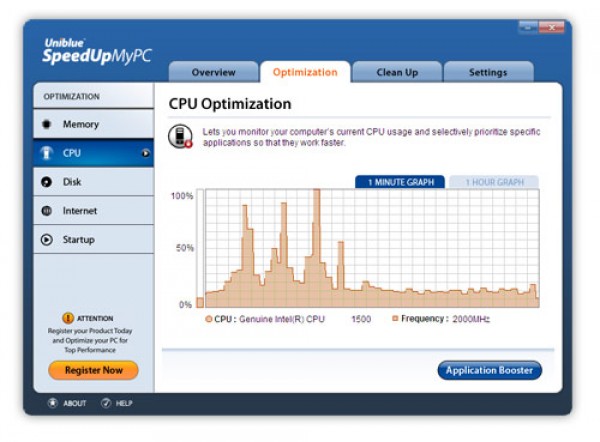Click the CPU icon in sidebar
This screenshot has width=600, height=442.
coord(47,153)
